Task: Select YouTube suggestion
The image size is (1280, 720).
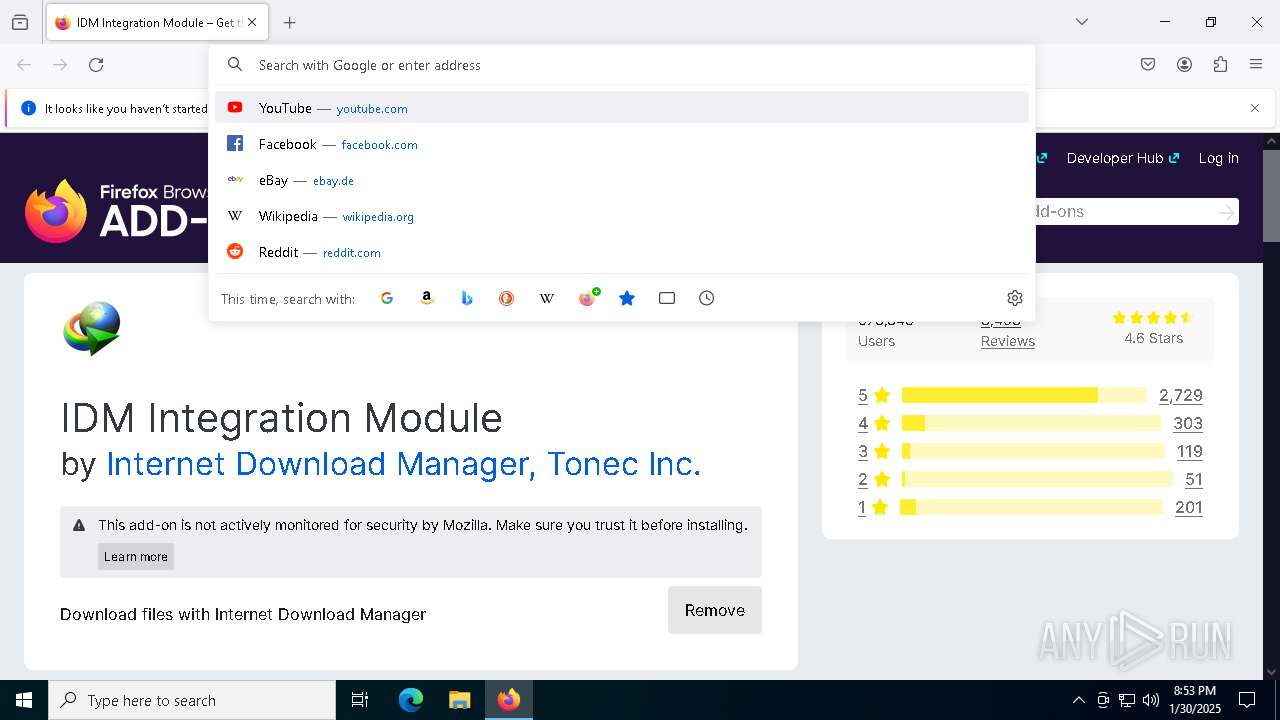Action: (622, 108)
